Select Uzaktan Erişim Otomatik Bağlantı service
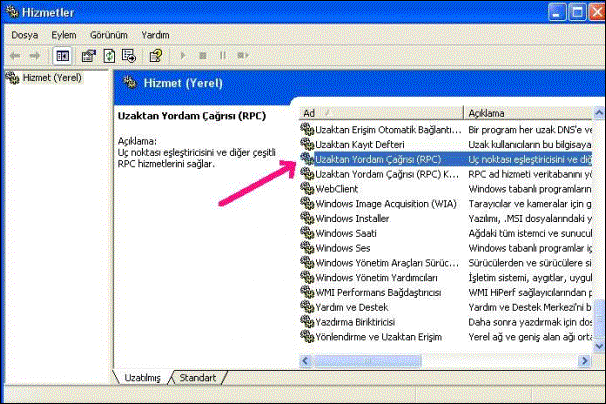 [x=388, y=130]
